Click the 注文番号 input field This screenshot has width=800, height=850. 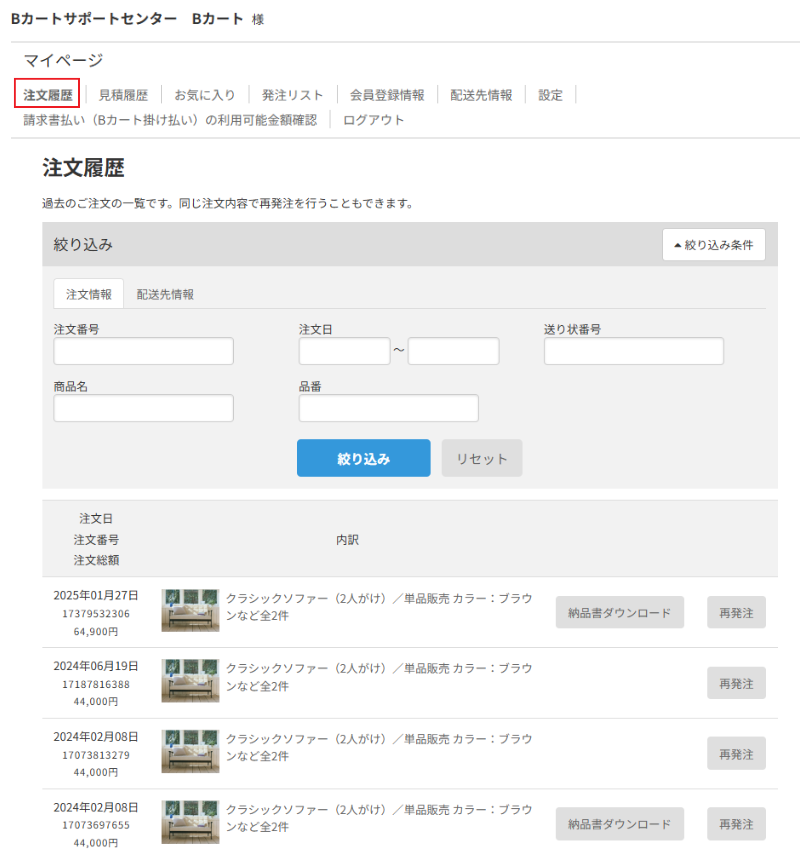coord(143,351)
